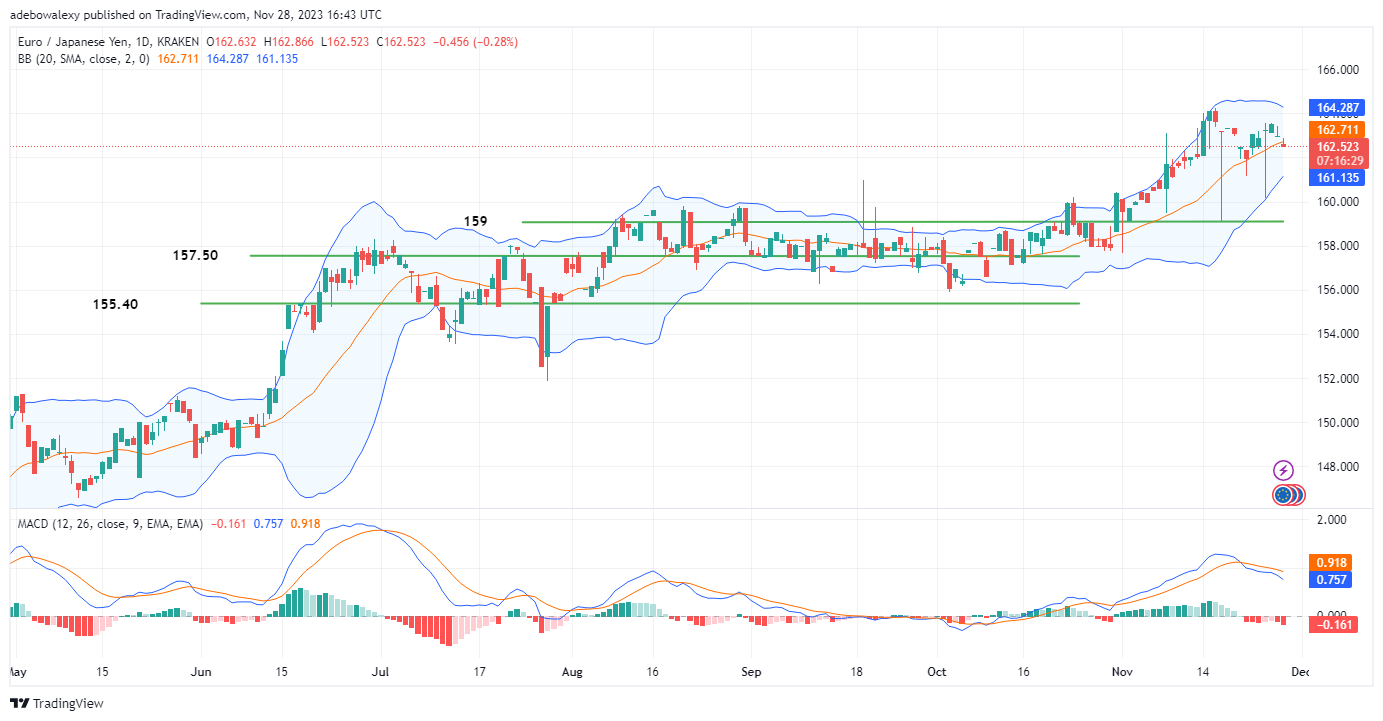Click the 17 date label on time axis

pyautogui.click(x=480, y=673)
